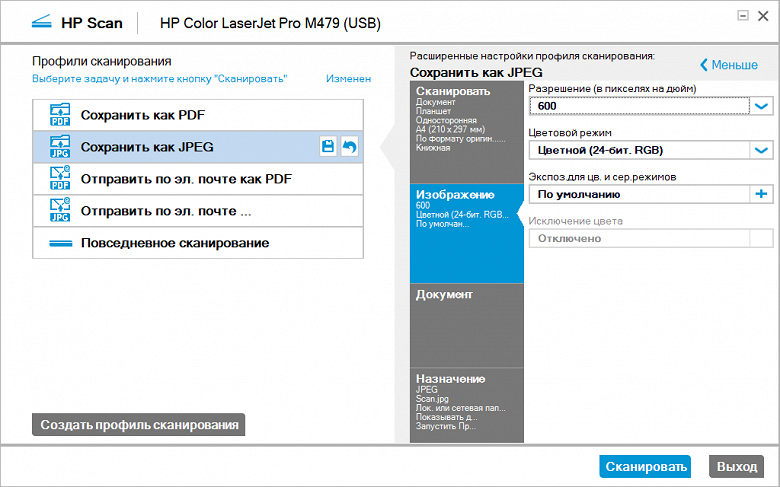780x487 pixels.
Task: Close the HP Scan window
Action: pyautogui.click(x=763, y=16)
